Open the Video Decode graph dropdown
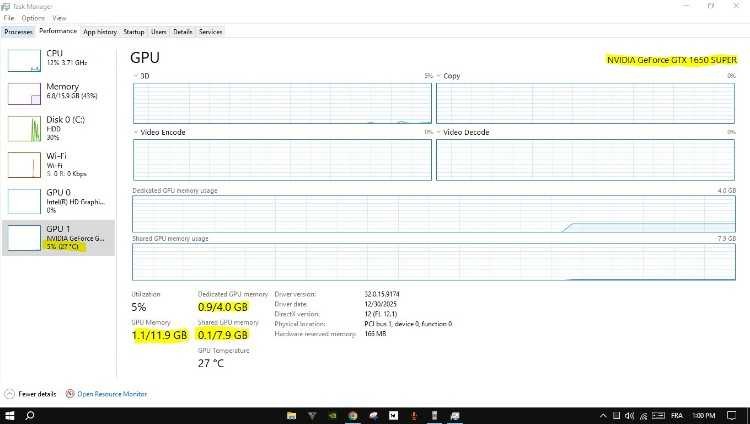The image size is (750, 424). pos(439,132)
